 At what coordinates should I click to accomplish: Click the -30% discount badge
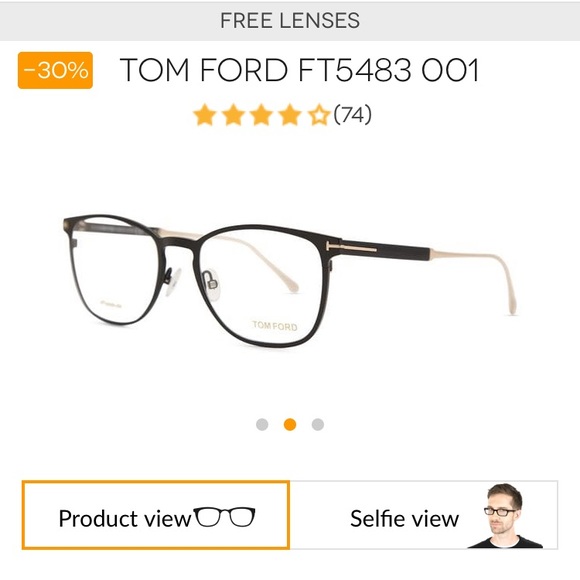pos(55,70)
